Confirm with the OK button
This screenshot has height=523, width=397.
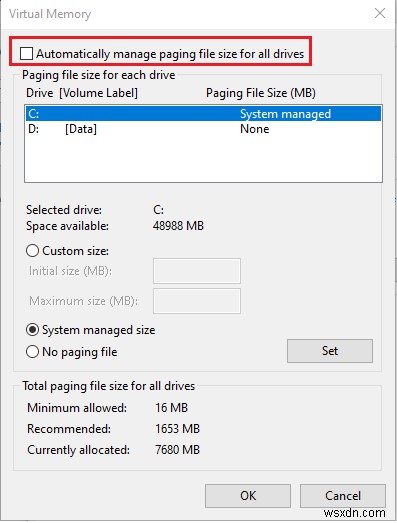(248, 496)
